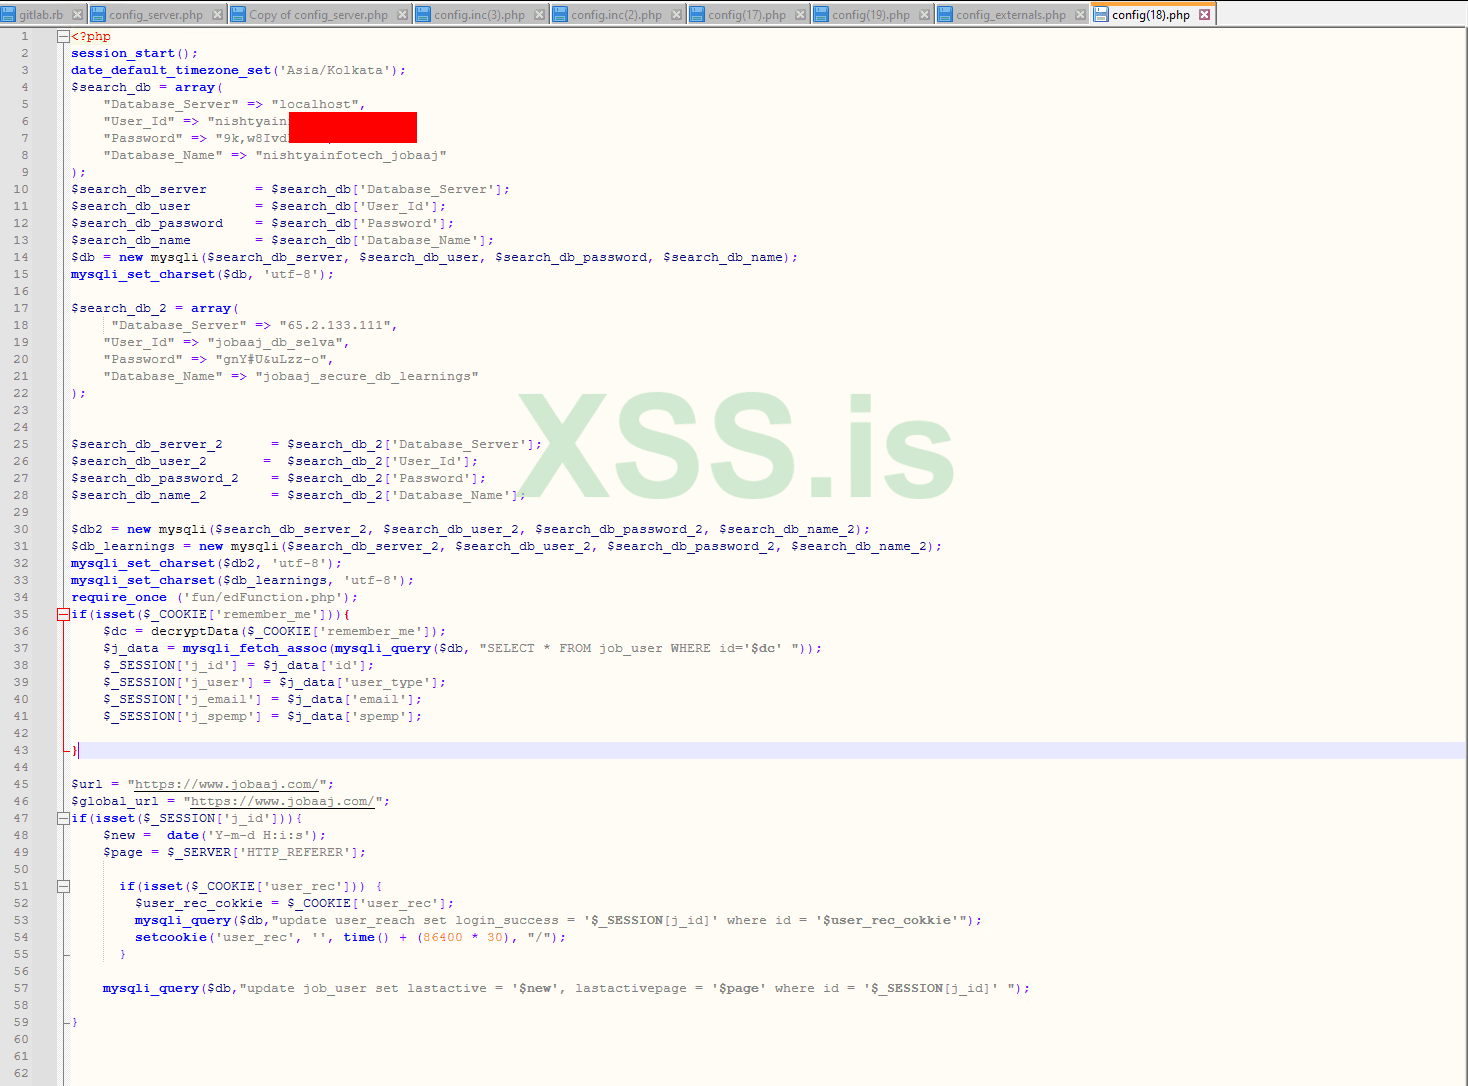Image resolution: width=1468 pixels, height=1086 pixels.
Task: Close the config(17).php tab
Action: pos(799,14)
